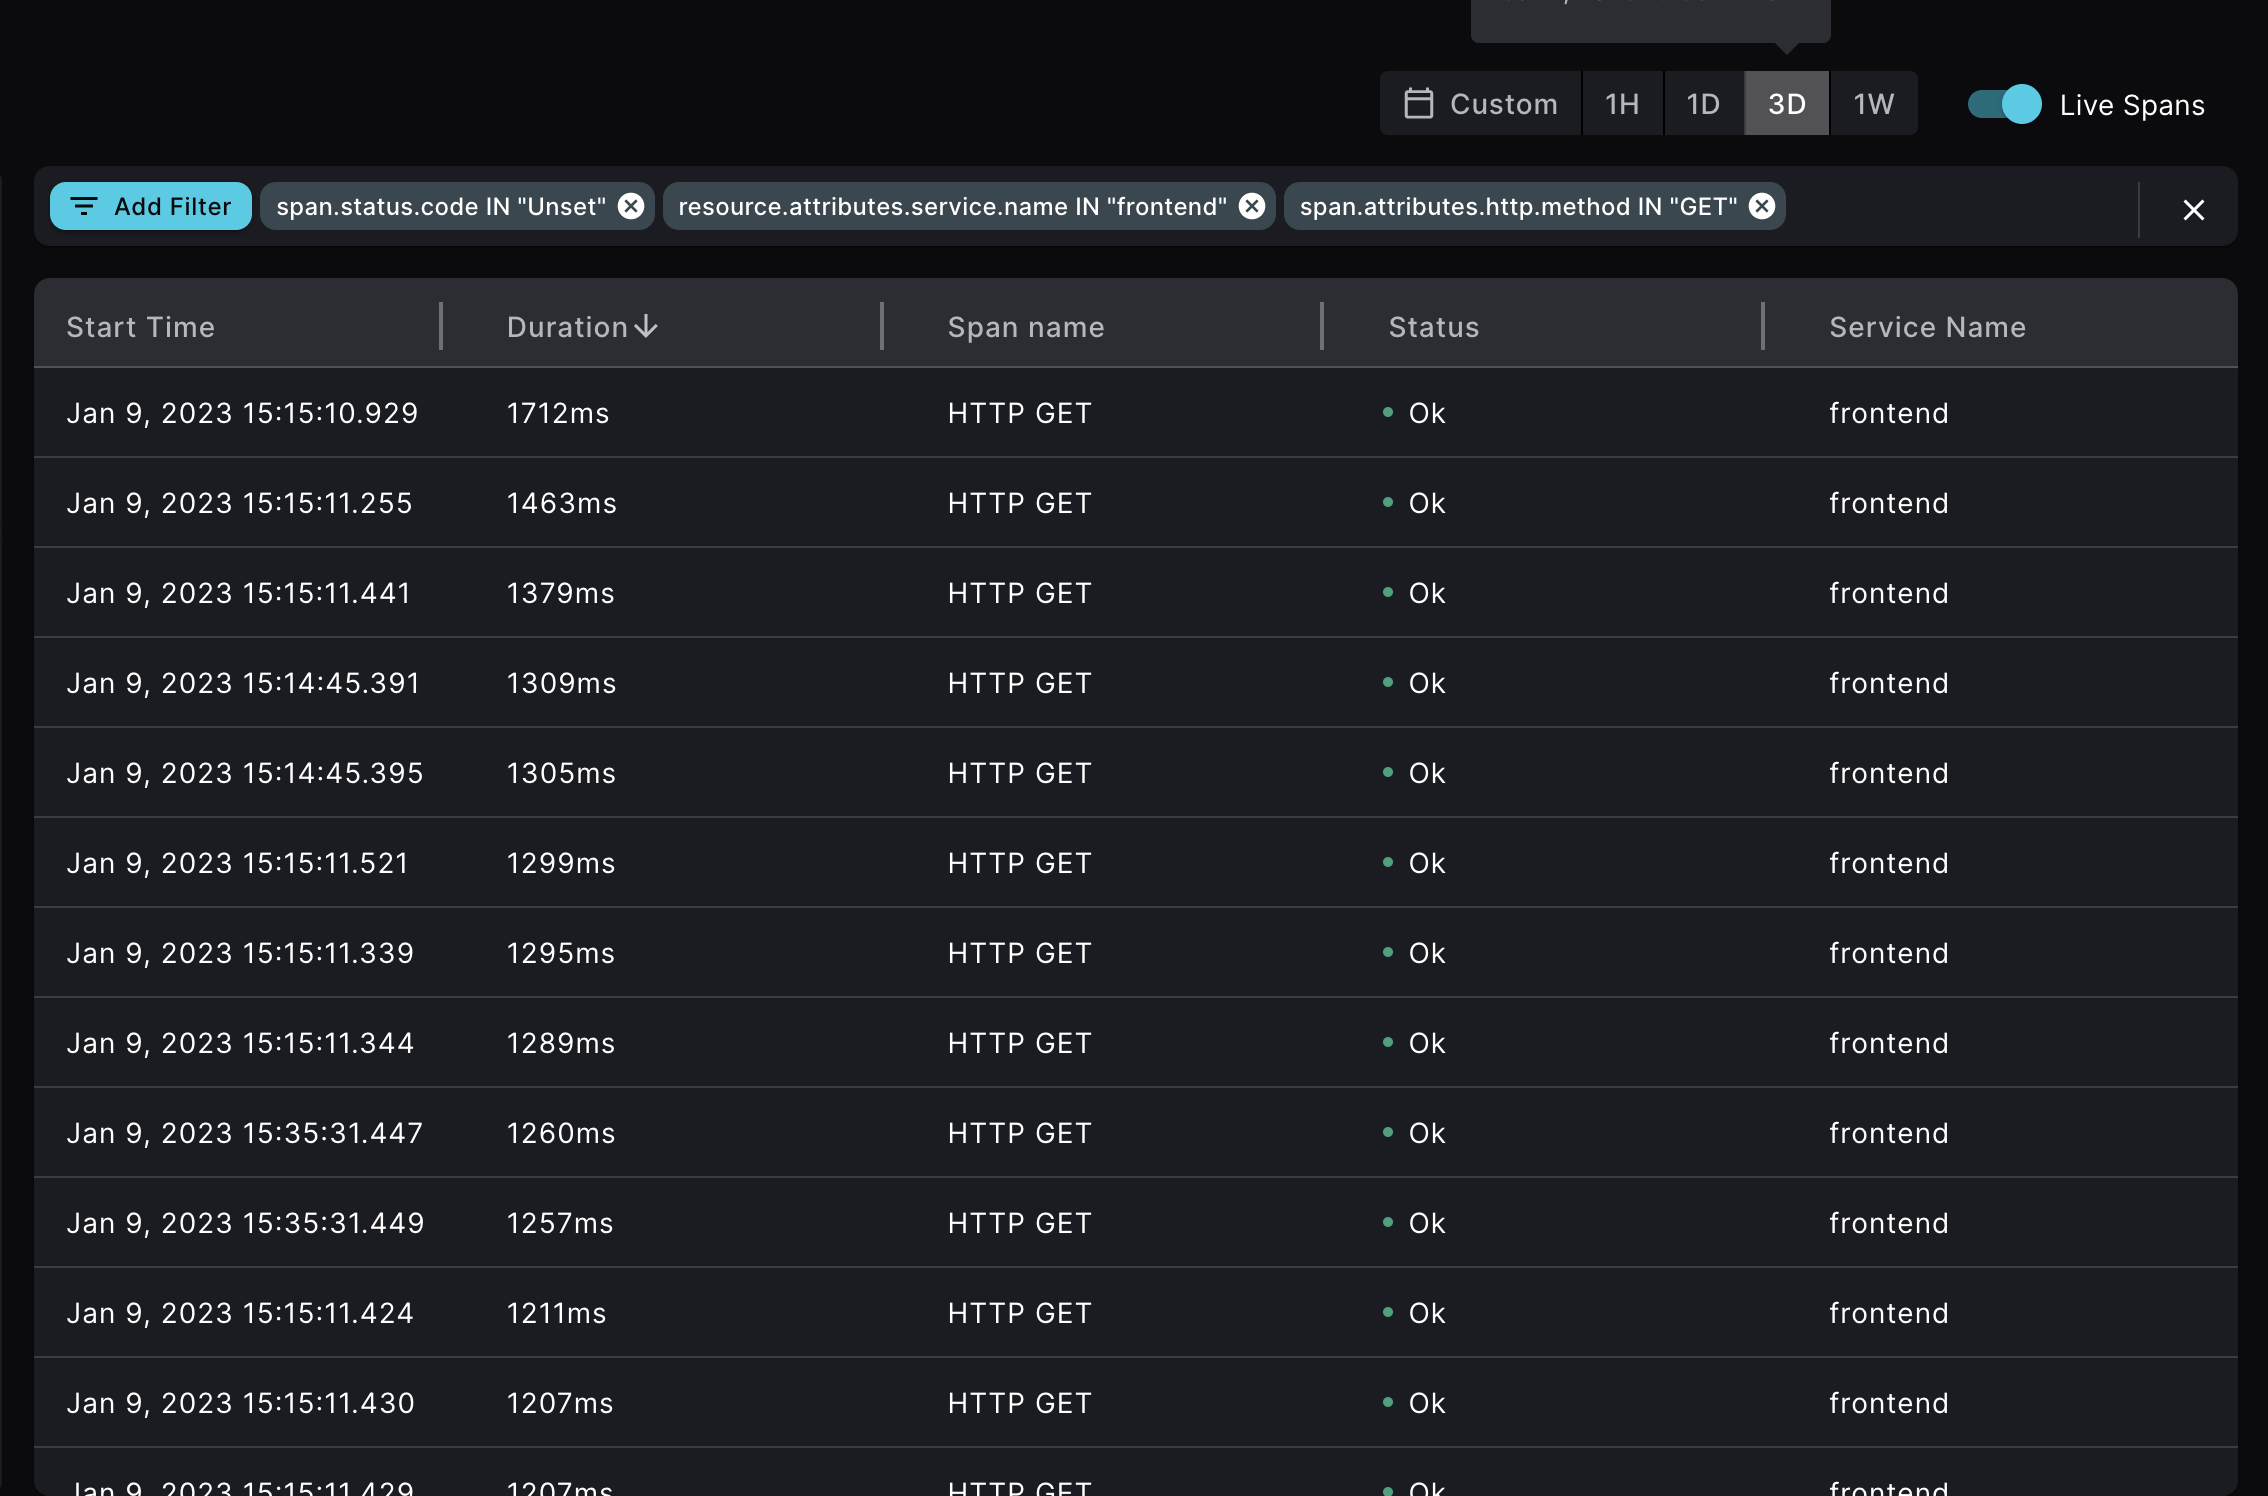
Task: Clear all filters with the X icon
Action: [2194, 209]
